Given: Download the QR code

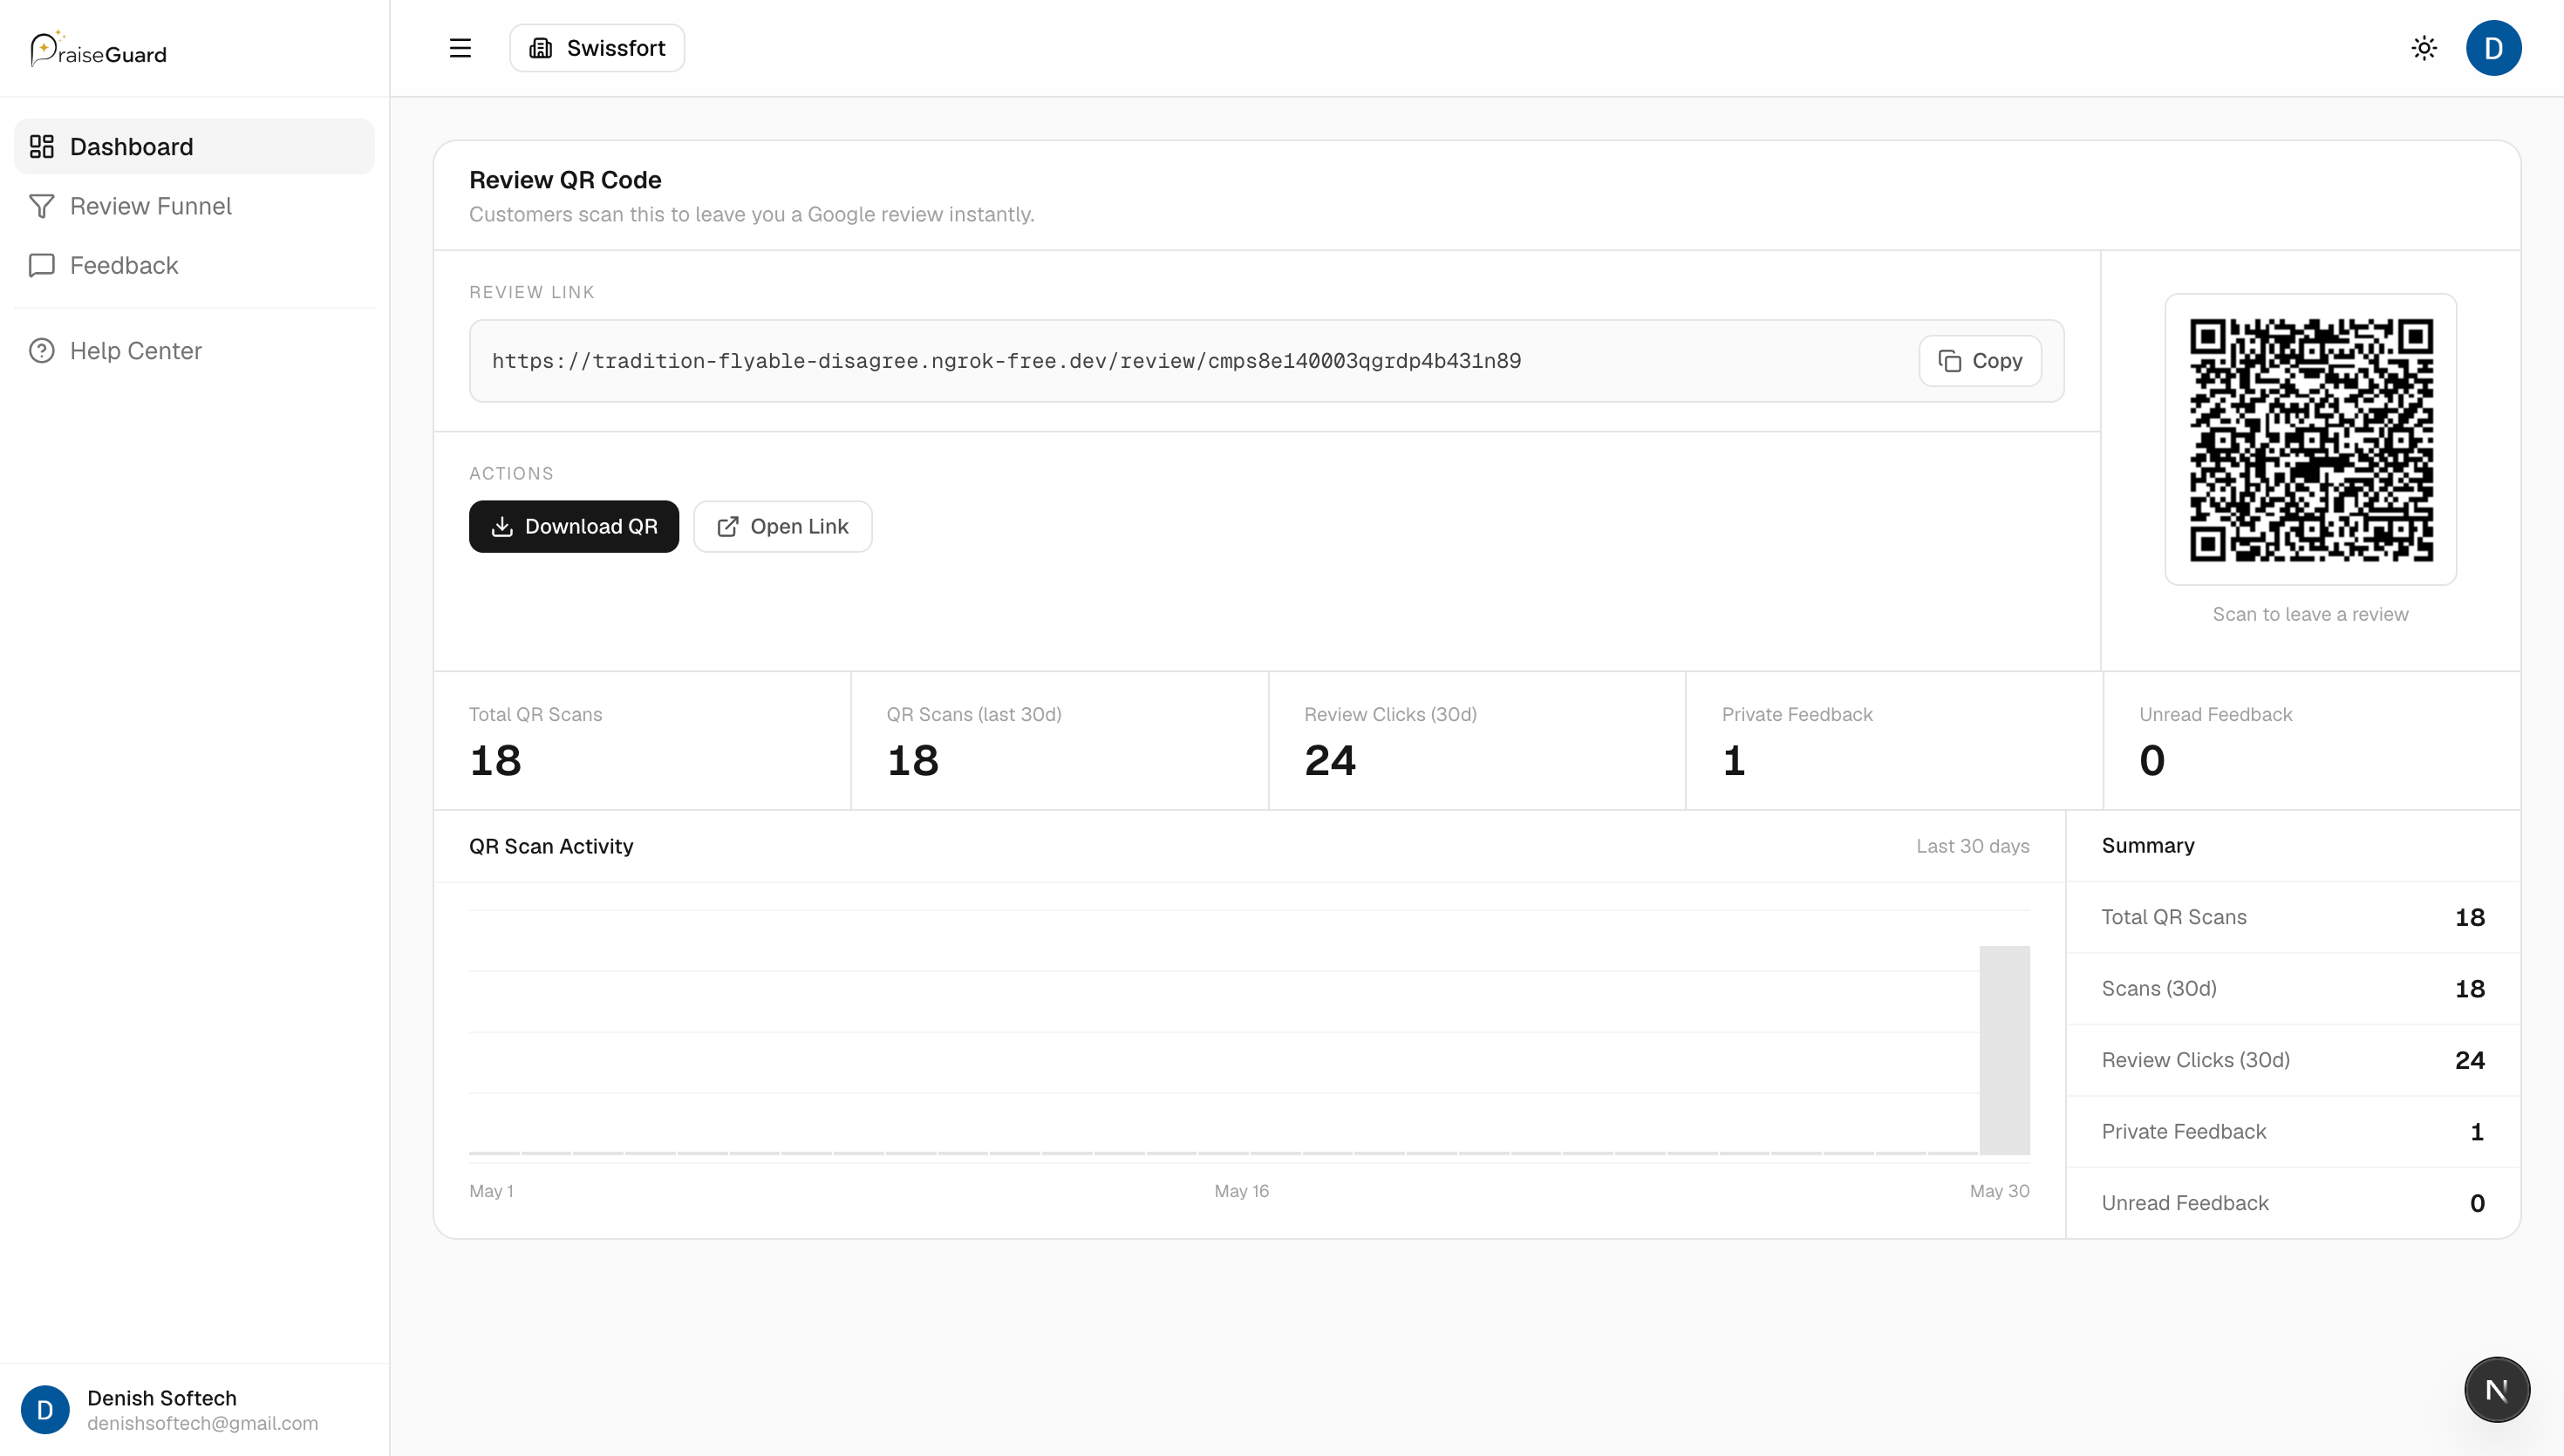Looking at the screenshot, I should 574,527.
